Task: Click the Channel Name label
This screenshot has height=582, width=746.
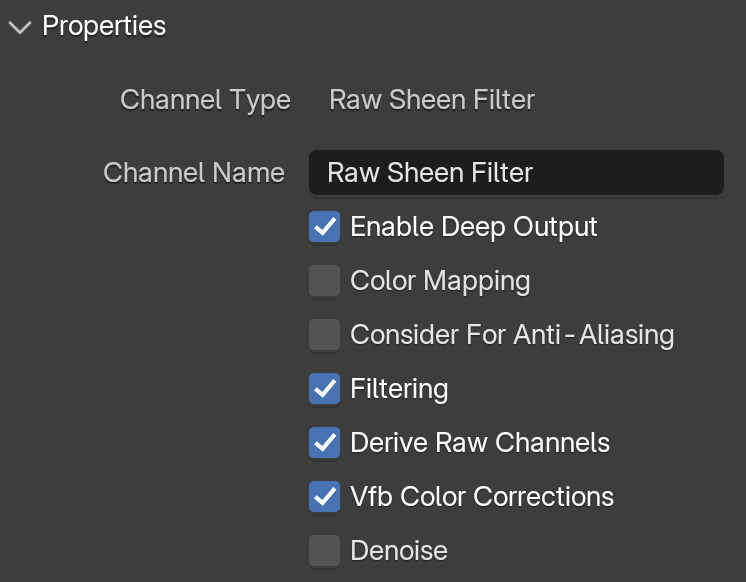Action: (194, 172)
